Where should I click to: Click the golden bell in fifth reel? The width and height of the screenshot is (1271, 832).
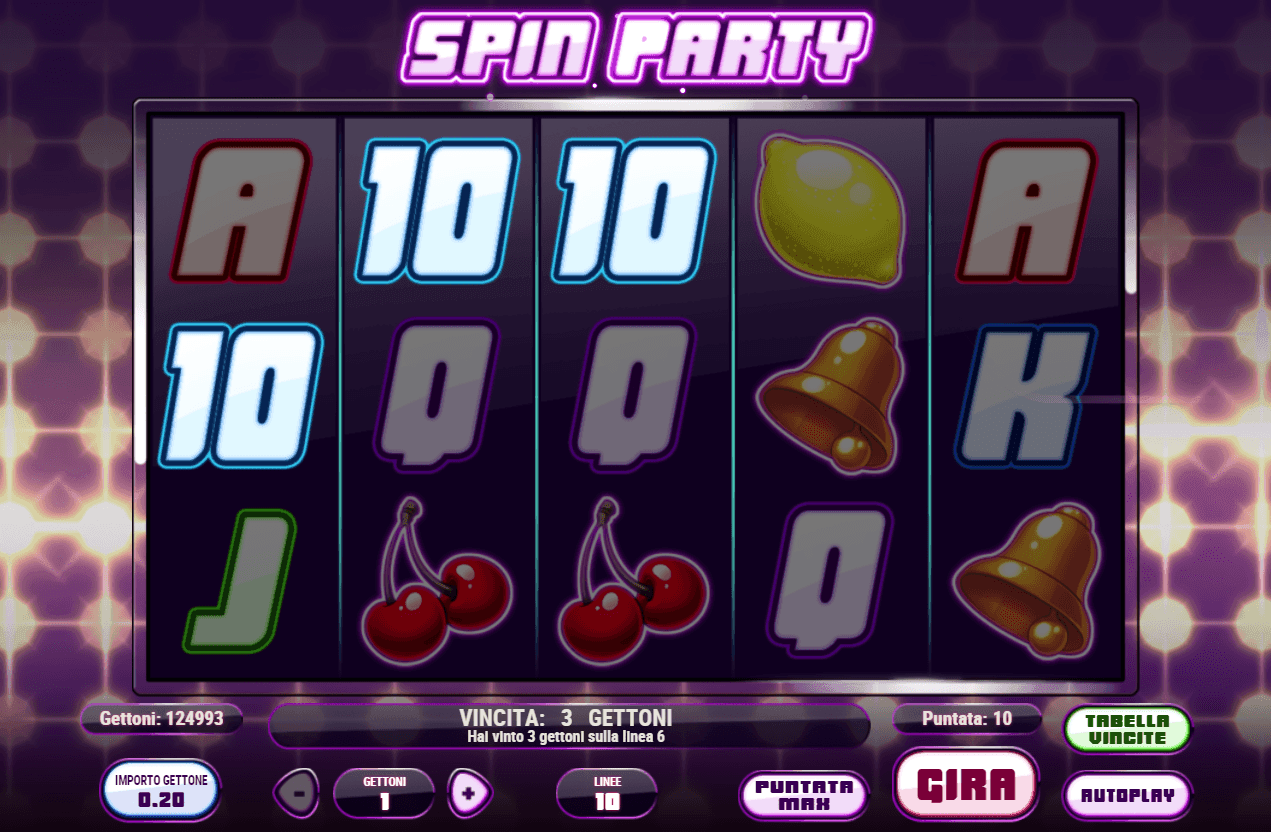point(1027,582)
